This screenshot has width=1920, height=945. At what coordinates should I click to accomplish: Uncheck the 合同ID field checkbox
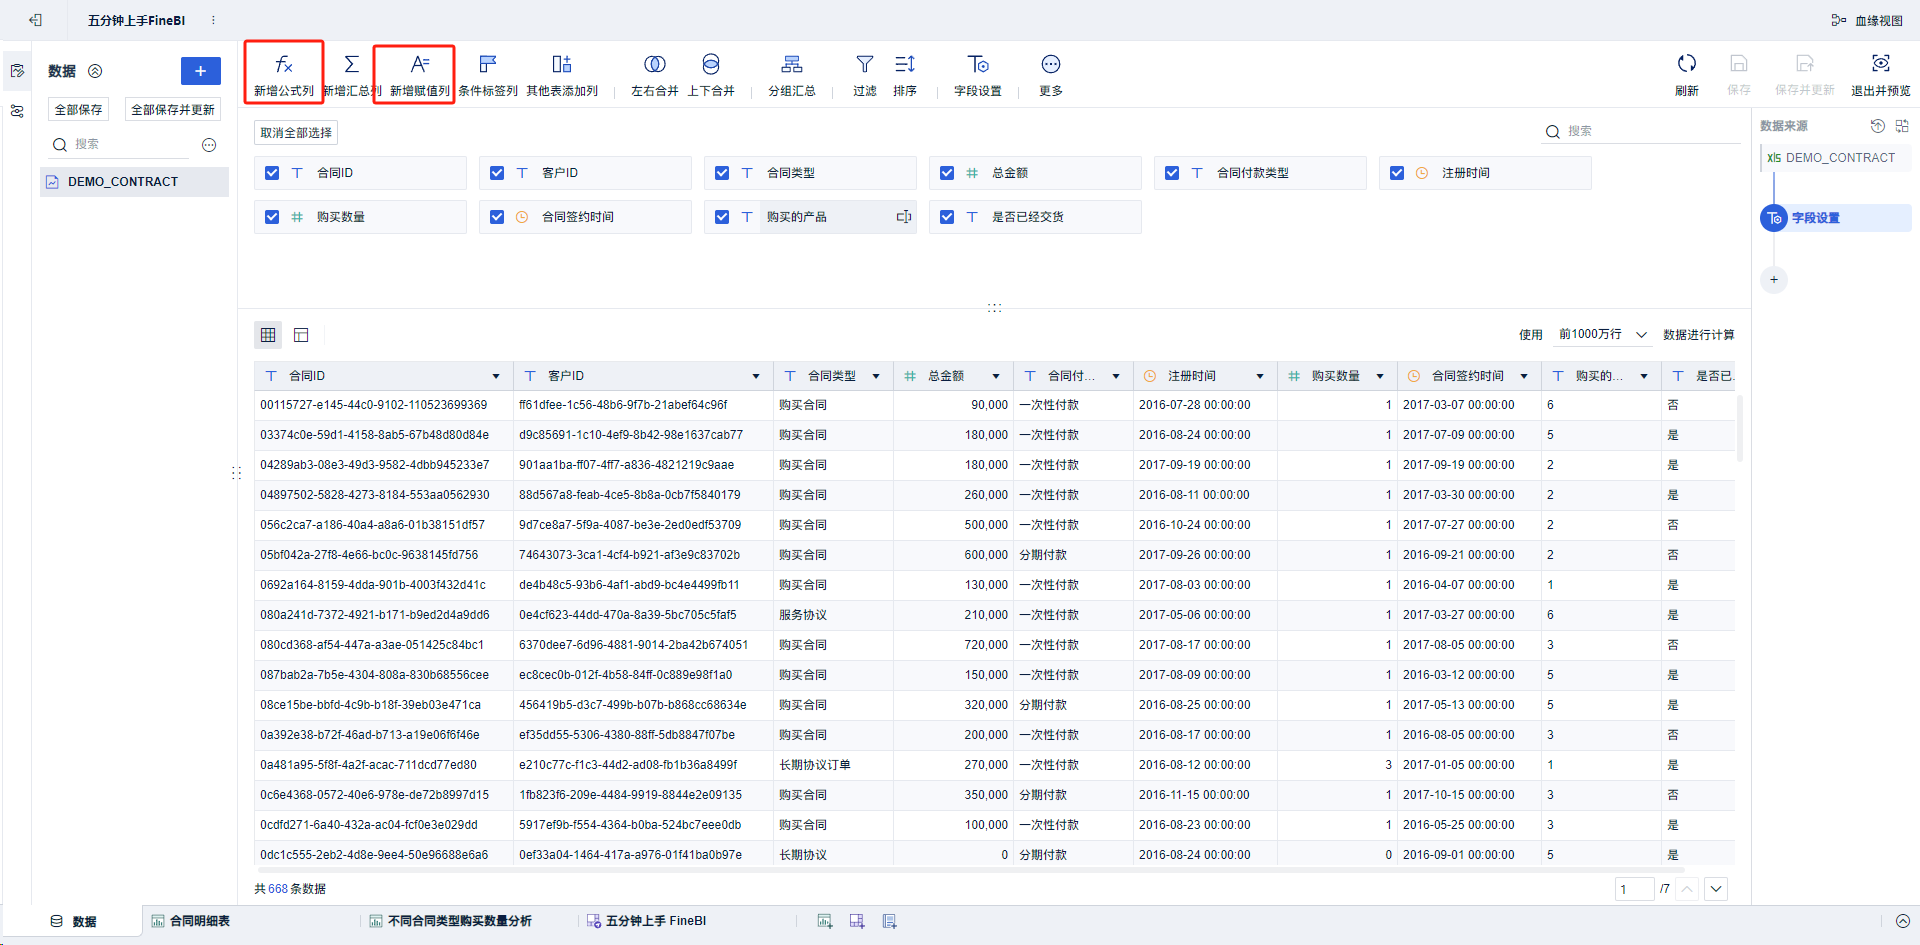pos(272,173)
